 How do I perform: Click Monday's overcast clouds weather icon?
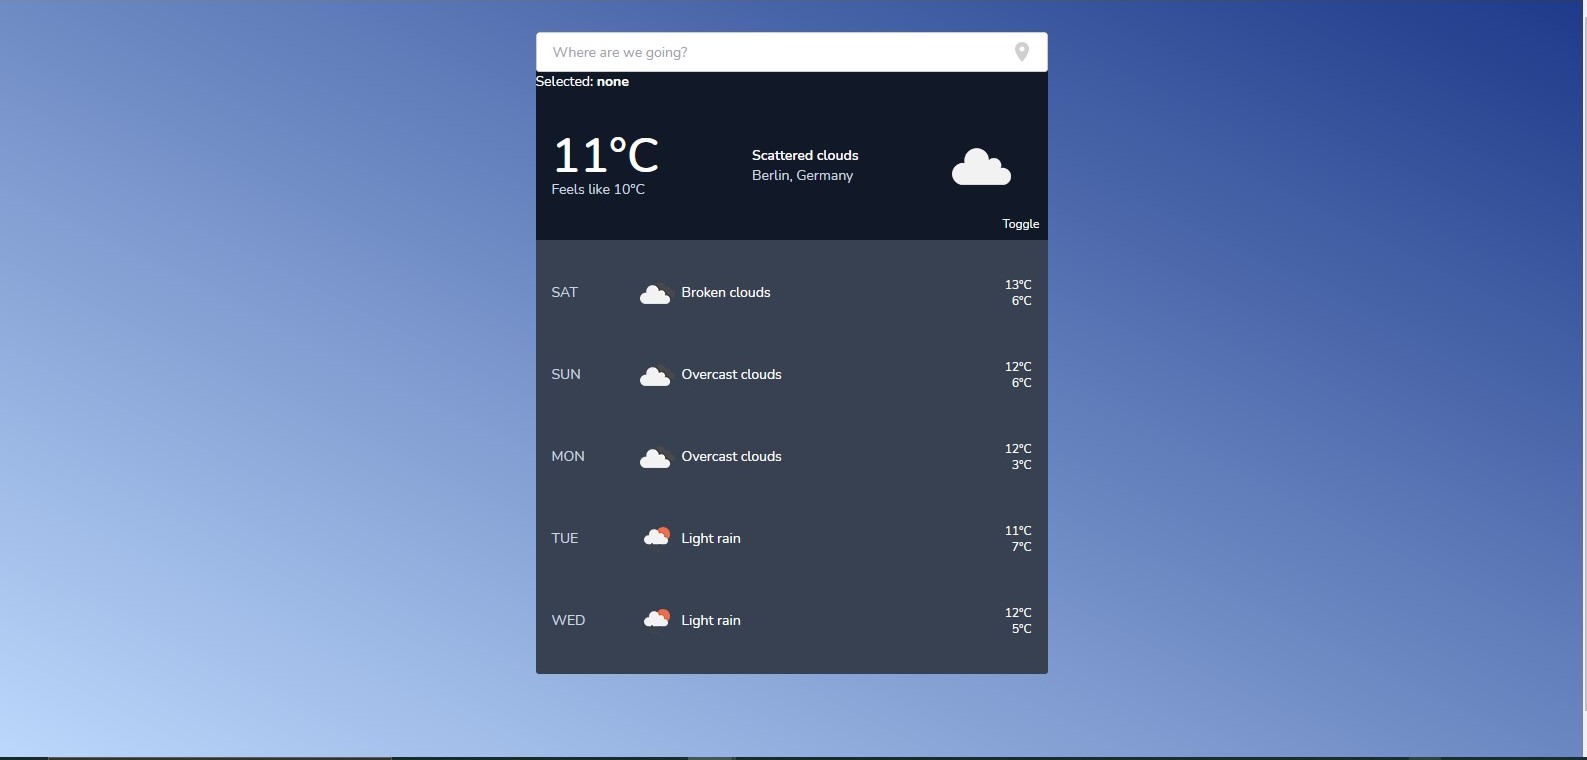pos(655,457)
